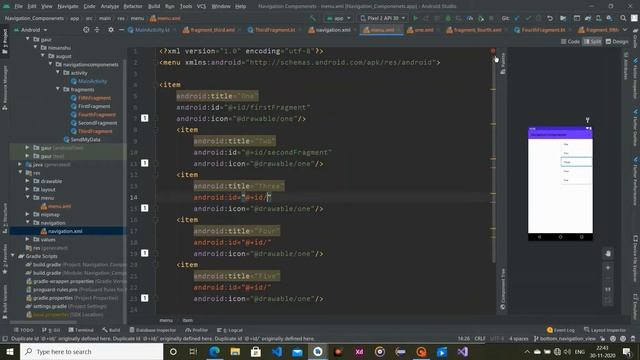640x360 pixels.
Task: Open Microsoft Edge in the taskbar
Action: 214,351
